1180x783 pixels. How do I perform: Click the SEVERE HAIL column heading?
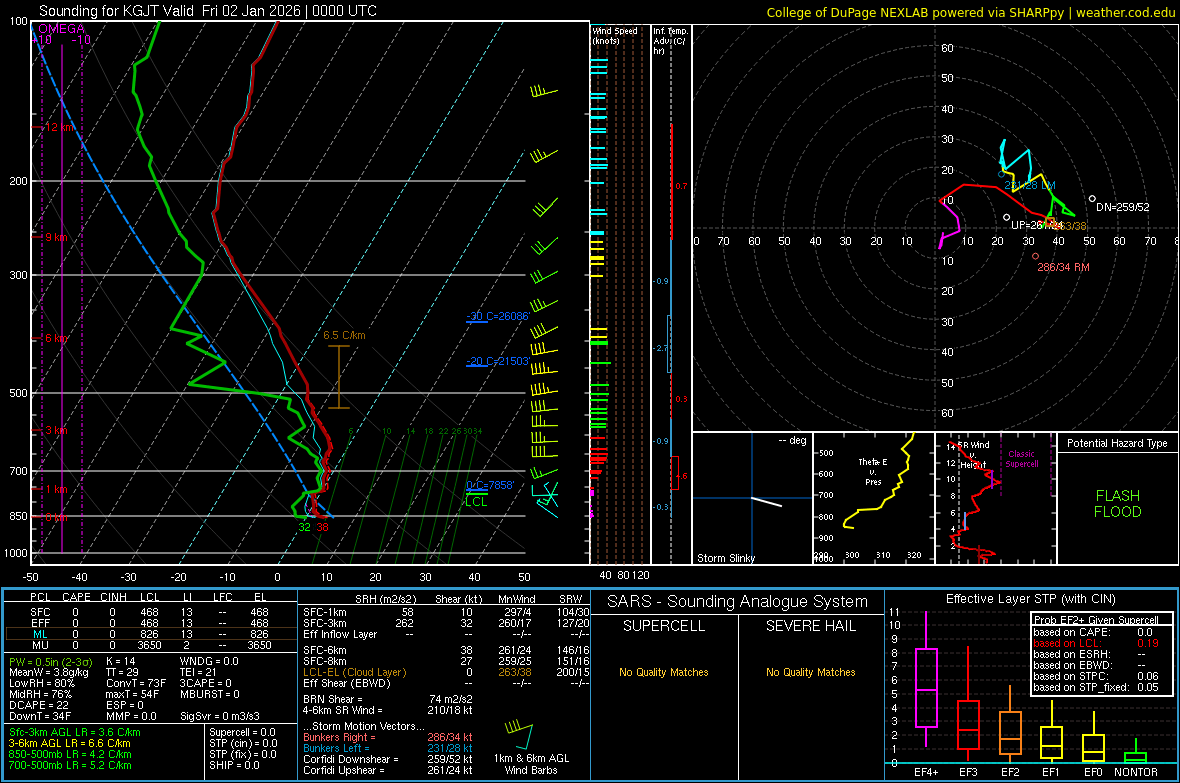point(810,626)
